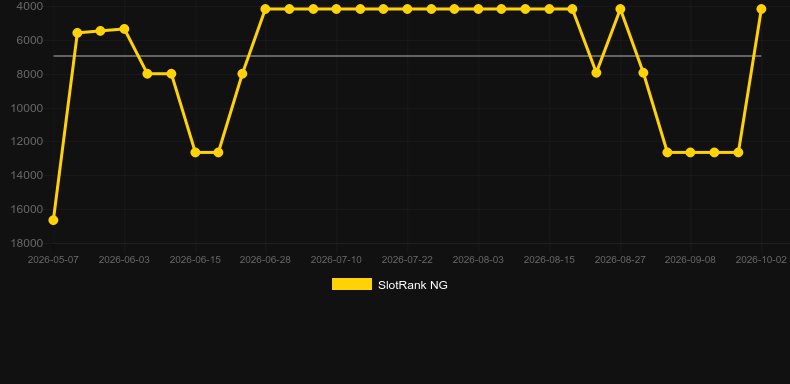Select the last data point at 2026-10-02

click(761, 9)
